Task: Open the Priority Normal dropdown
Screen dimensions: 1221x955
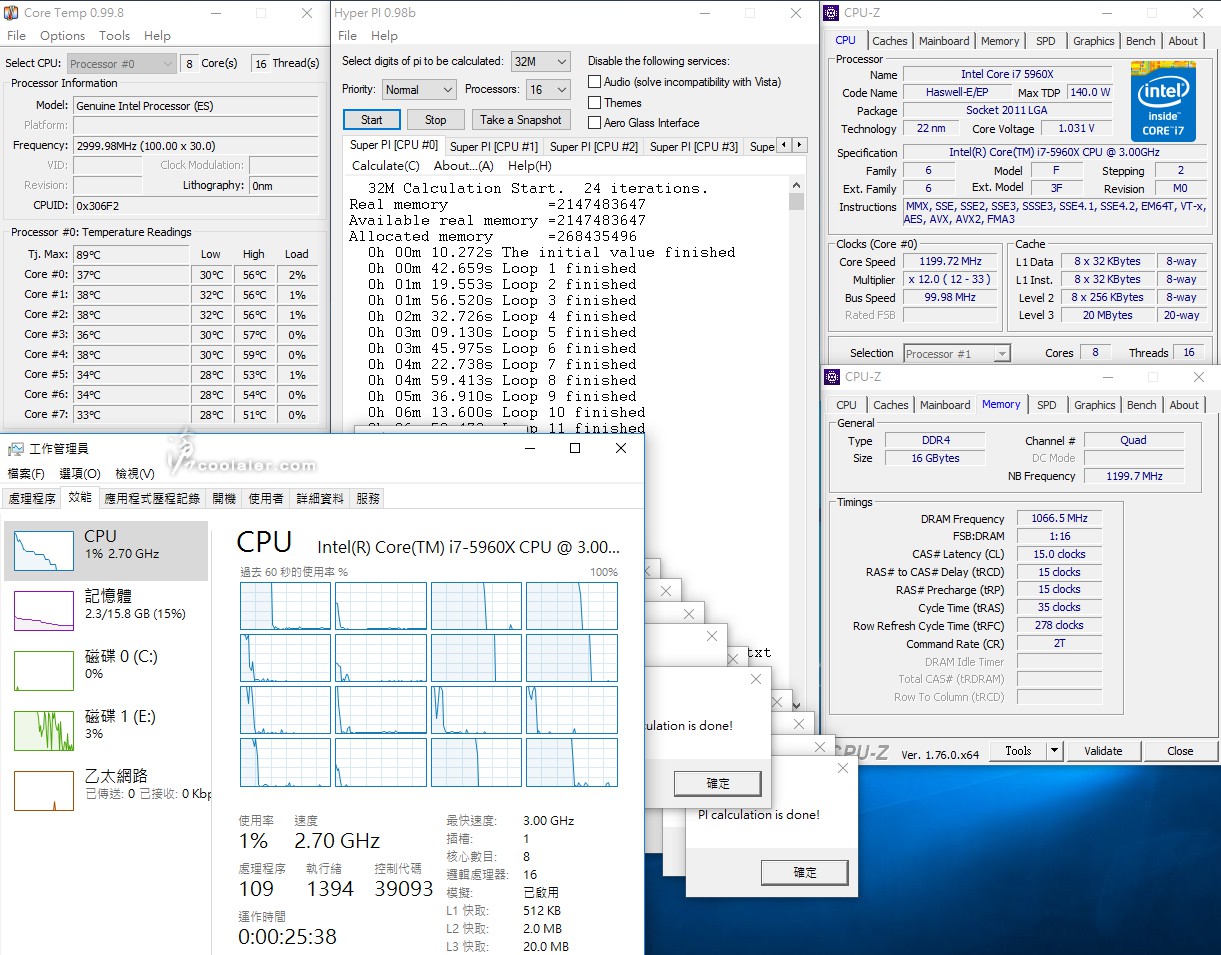Action: 419,89
